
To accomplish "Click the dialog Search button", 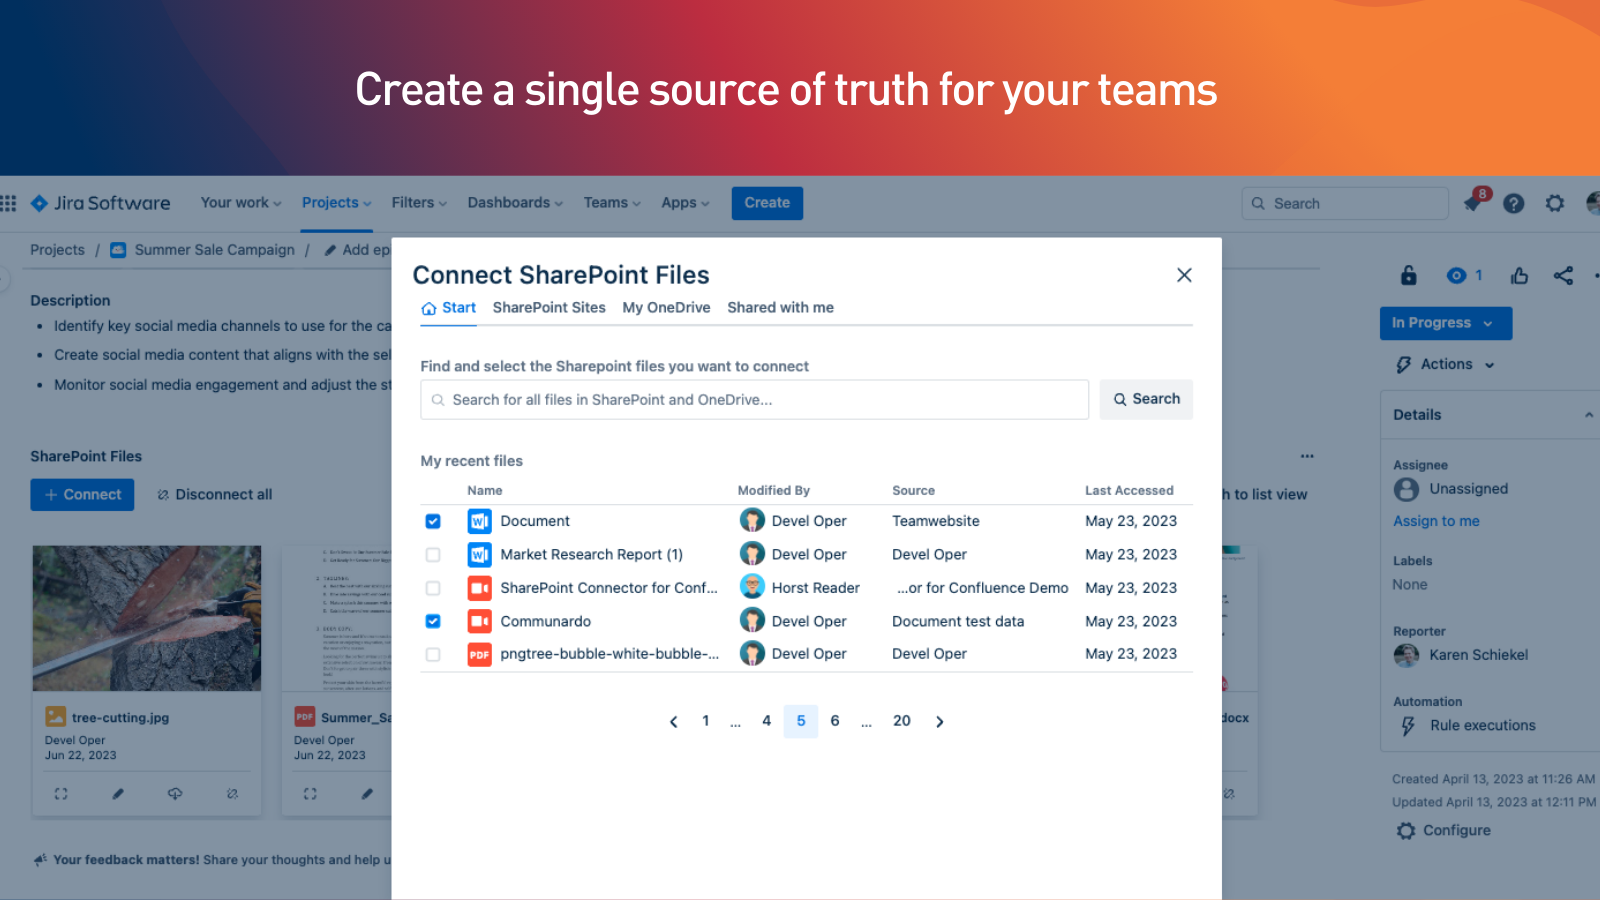I will click(x=1146, y=399).
